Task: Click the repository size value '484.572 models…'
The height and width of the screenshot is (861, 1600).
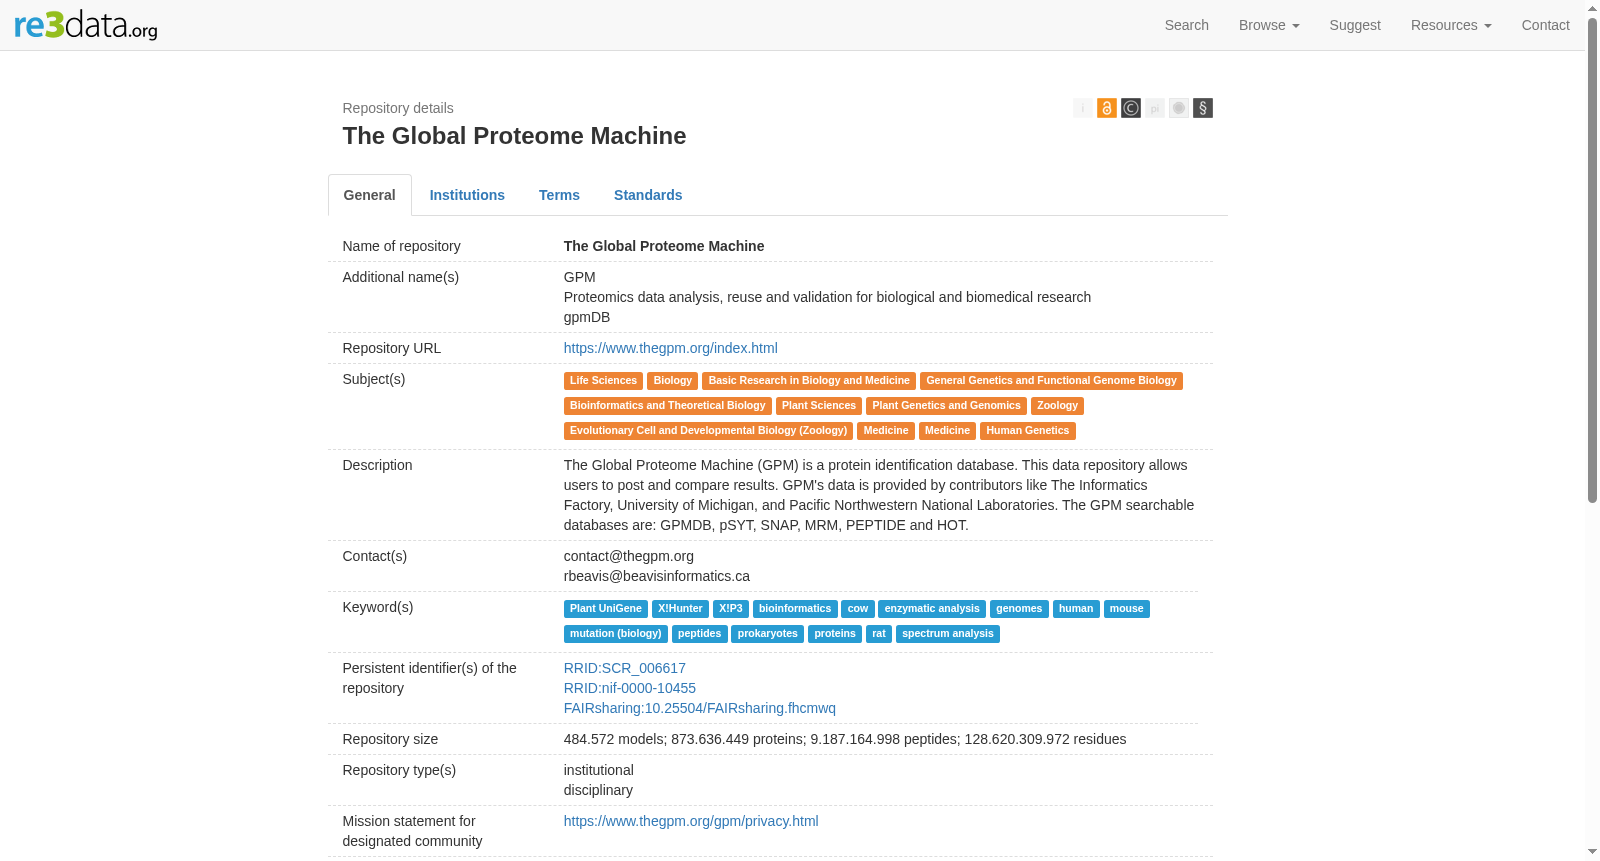Action: tap(845, 739)
